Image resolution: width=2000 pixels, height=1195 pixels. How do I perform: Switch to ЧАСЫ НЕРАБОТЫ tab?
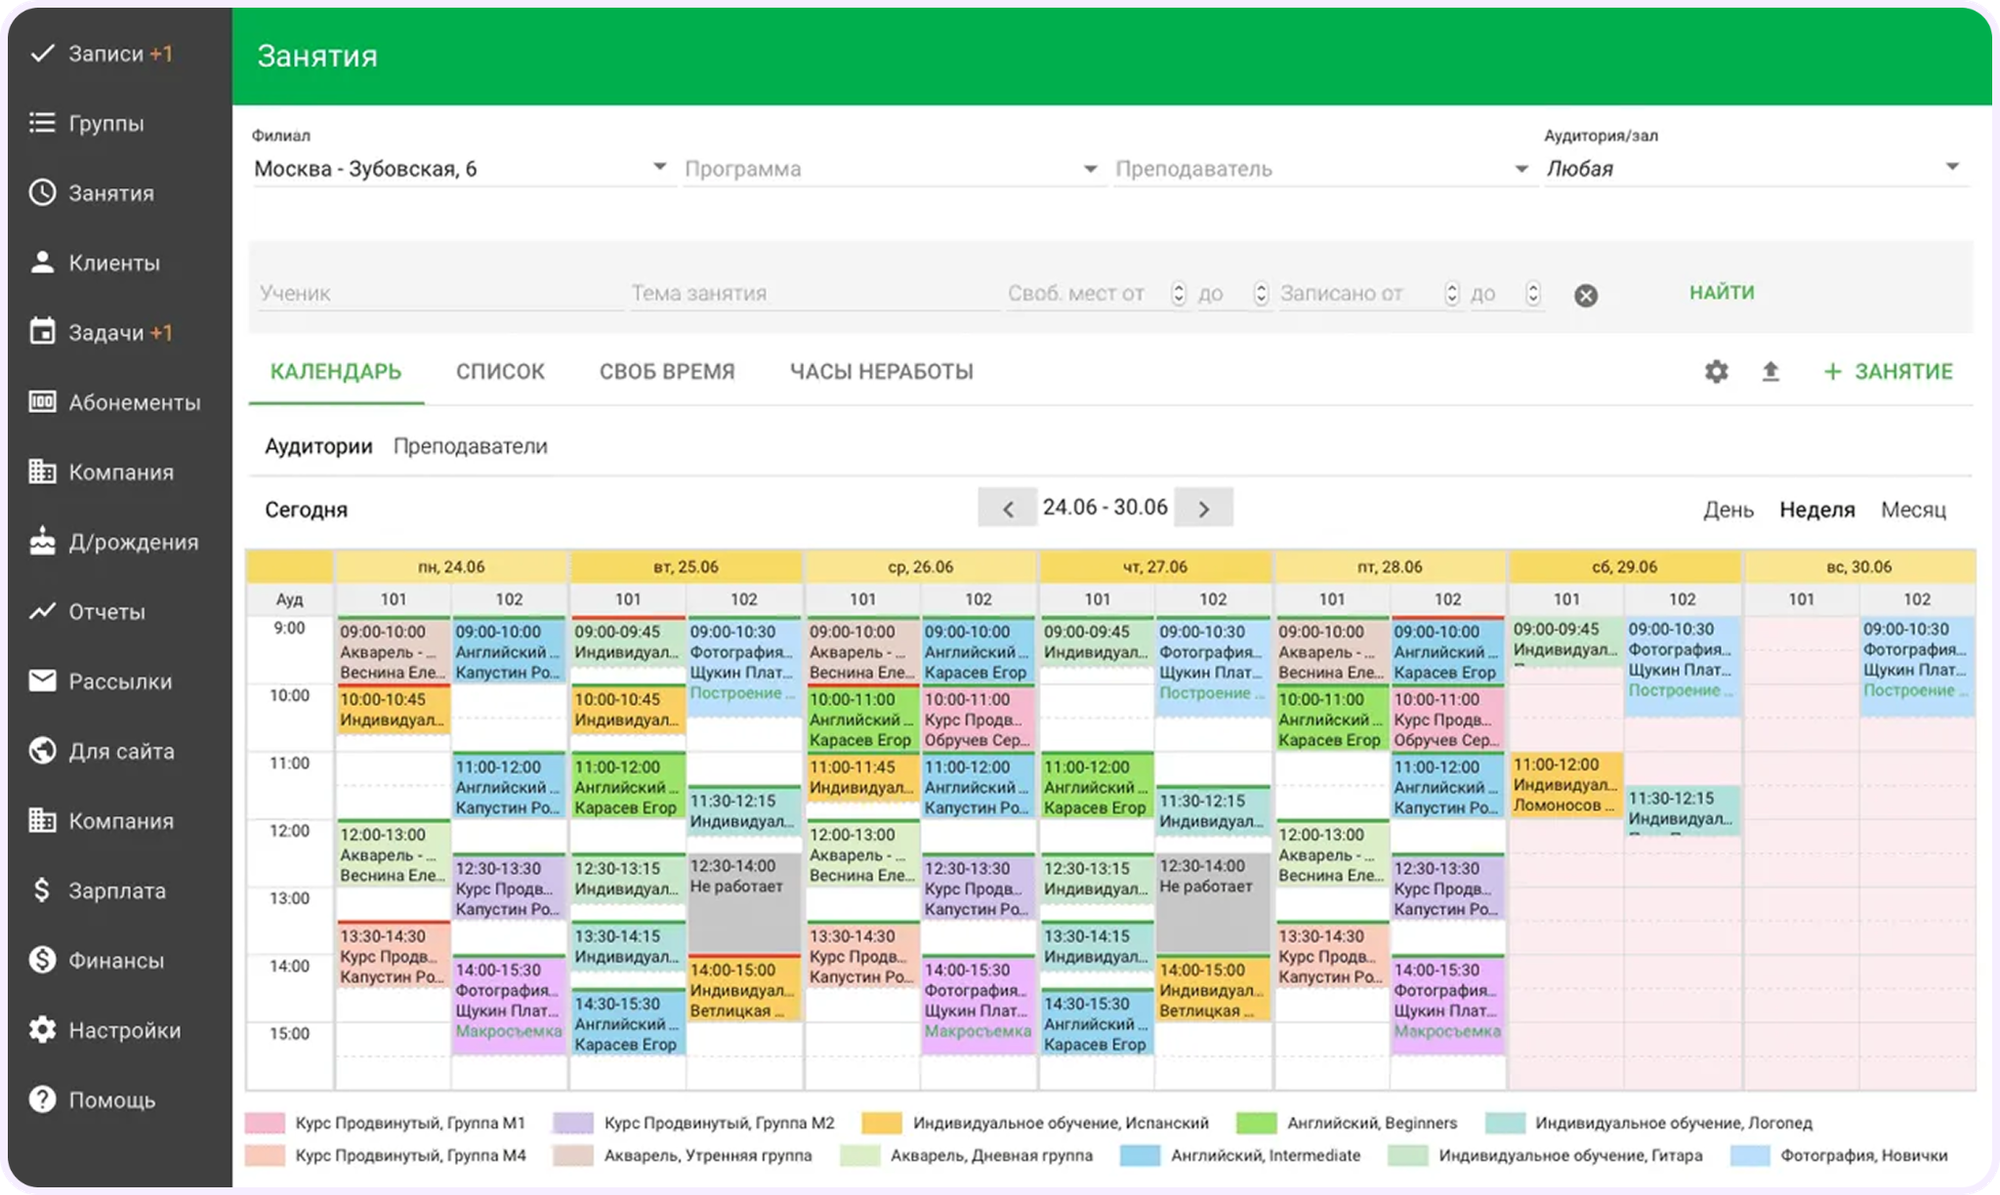(x=881, y=372)
